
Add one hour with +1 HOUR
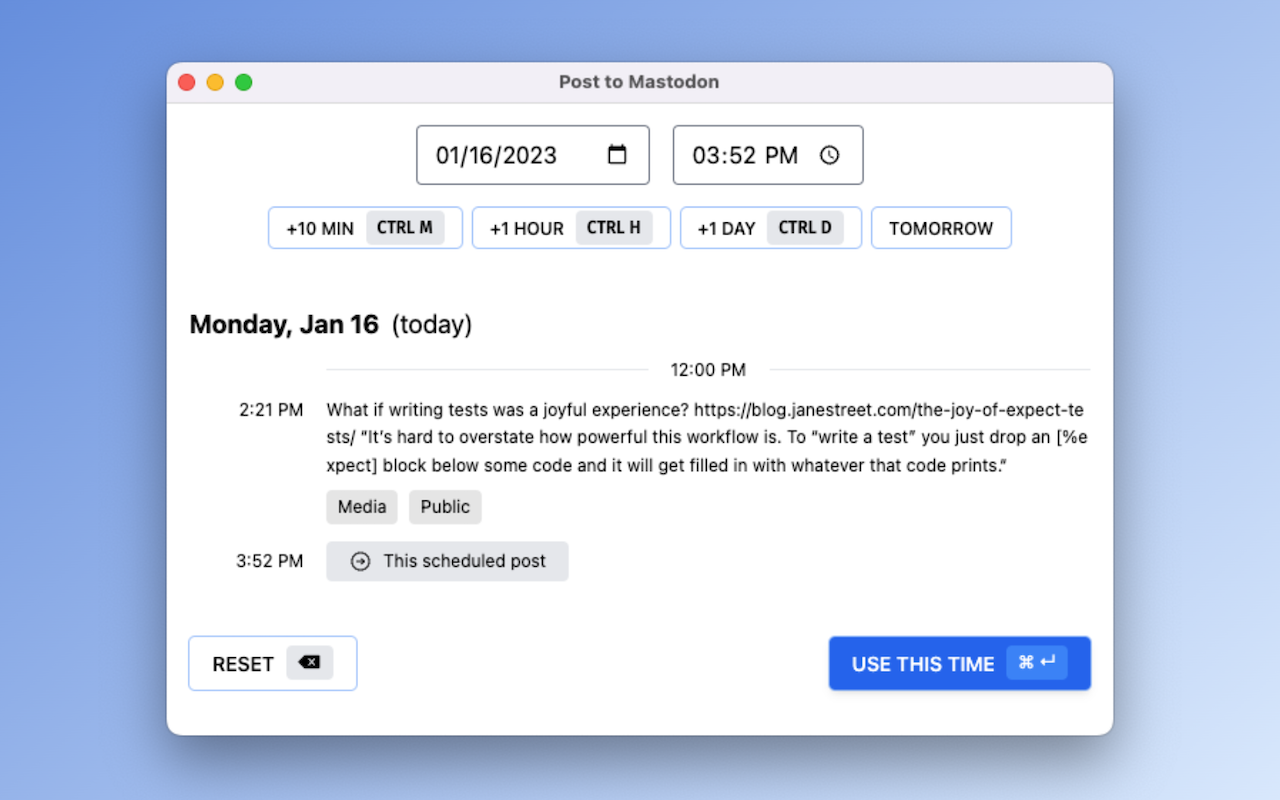[571, 228]
